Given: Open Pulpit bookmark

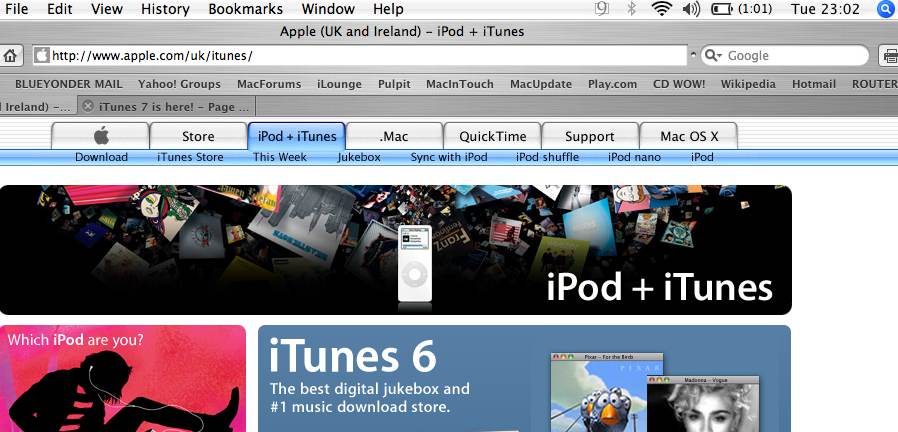Looking at the screenshot, I should point(394,84).
